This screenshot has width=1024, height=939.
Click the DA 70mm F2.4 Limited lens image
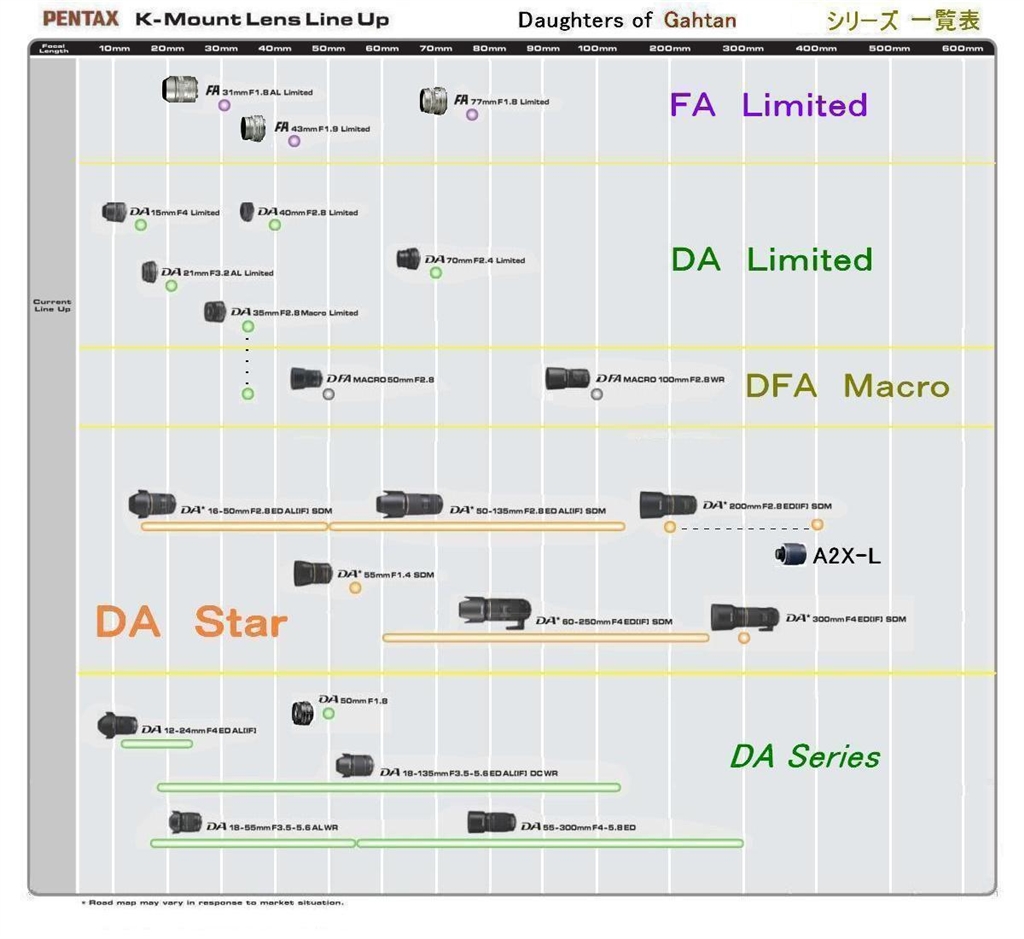point(408,259)
